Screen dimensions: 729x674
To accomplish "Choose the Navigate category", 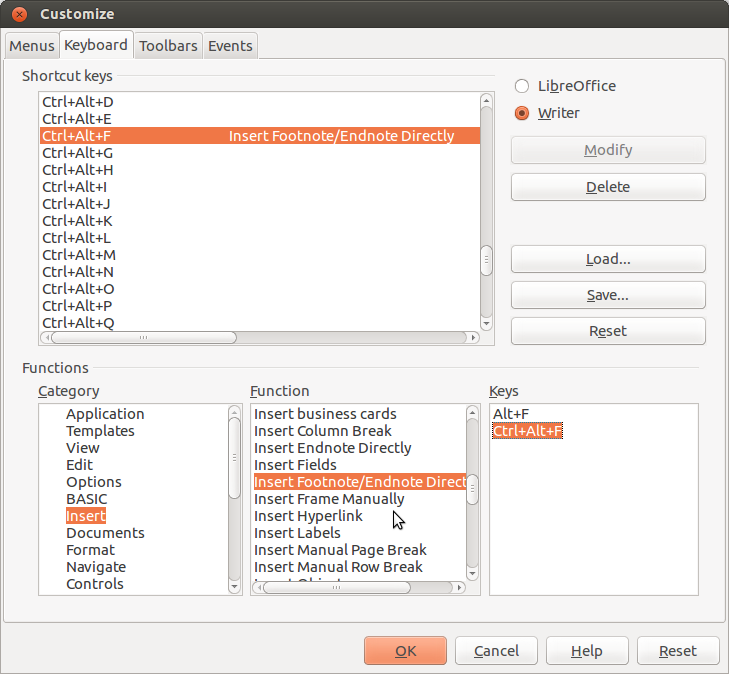I will (x=96, y=567).
